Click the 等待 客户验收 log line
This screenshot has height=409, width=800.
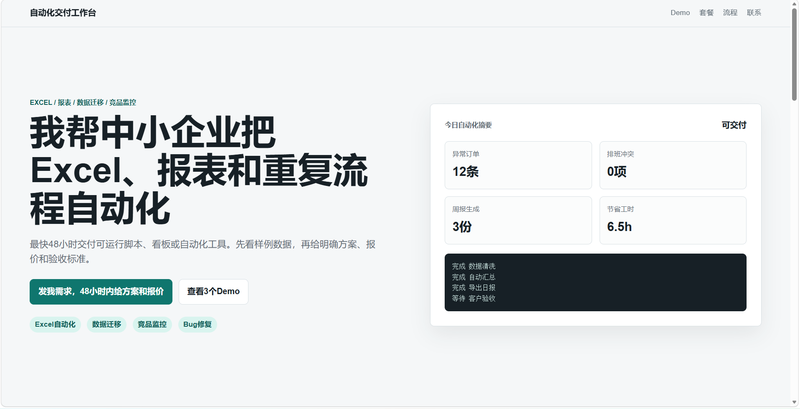[473, 298]
